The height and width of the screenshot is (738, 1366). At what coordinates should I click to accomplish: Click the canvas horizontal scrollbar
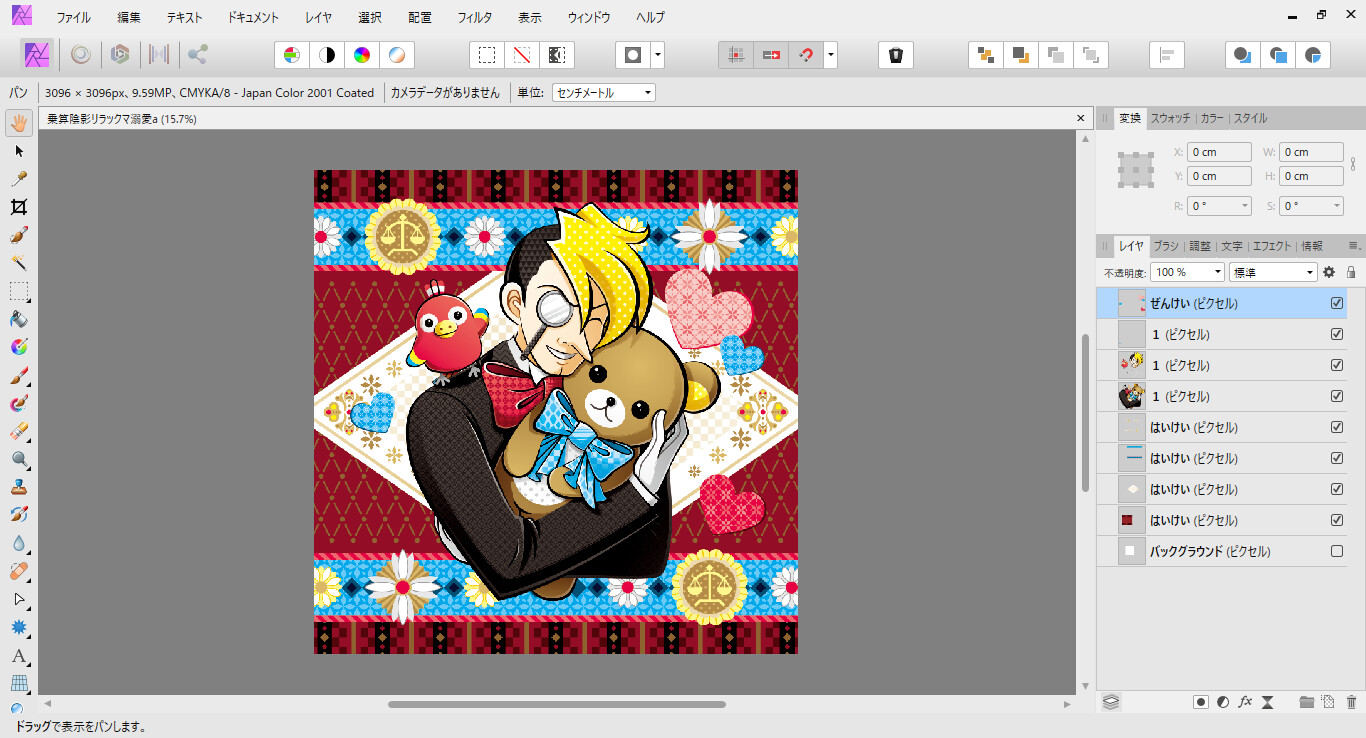point(557,704)
